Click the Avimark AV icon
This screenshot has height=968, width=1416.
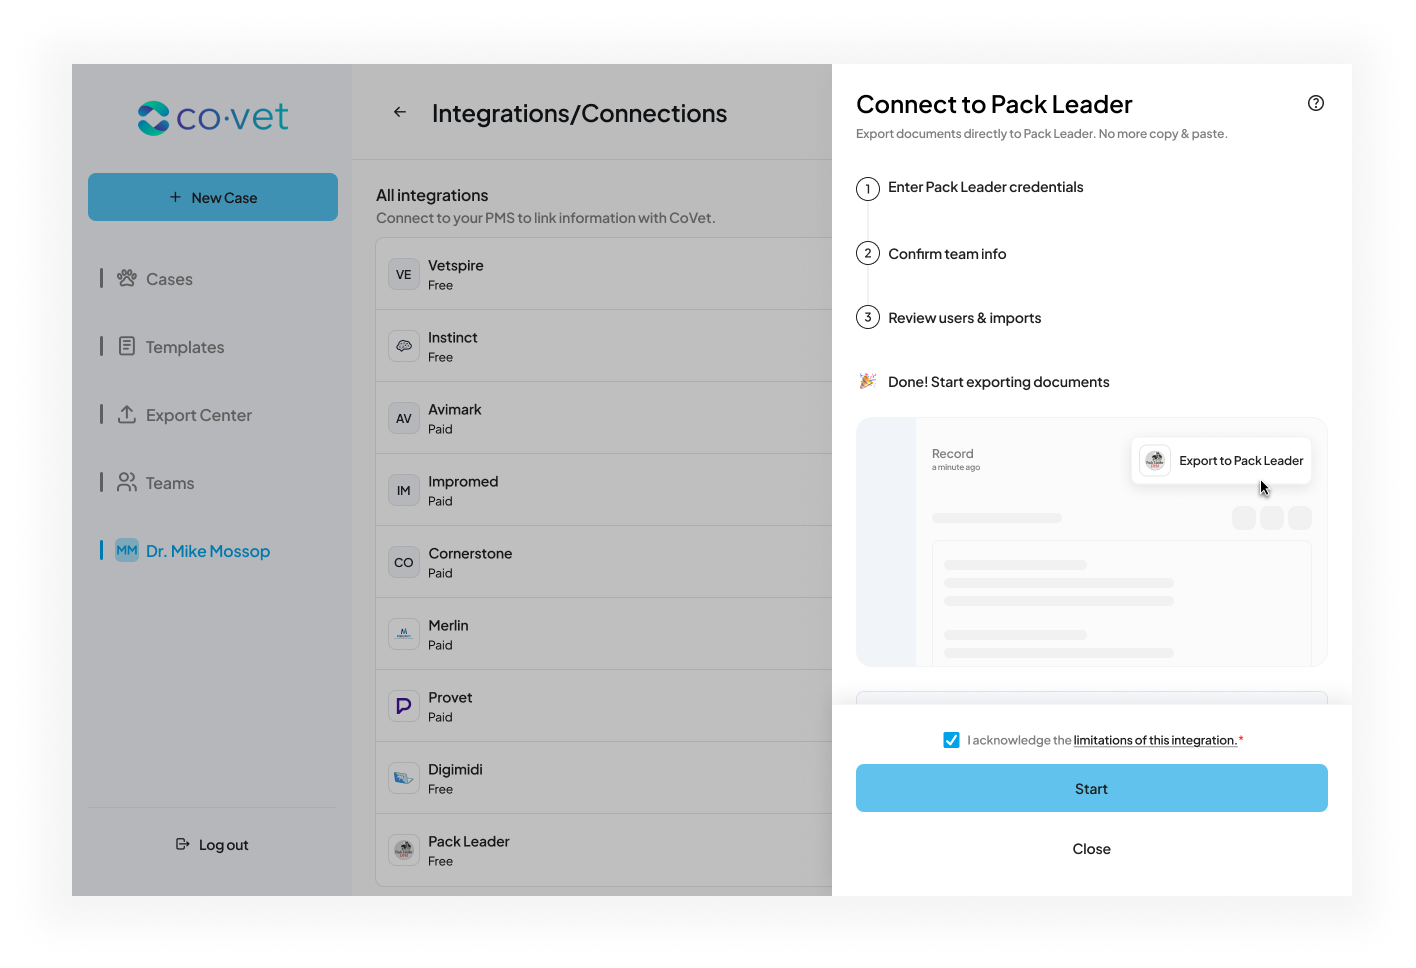coord(404,418)
